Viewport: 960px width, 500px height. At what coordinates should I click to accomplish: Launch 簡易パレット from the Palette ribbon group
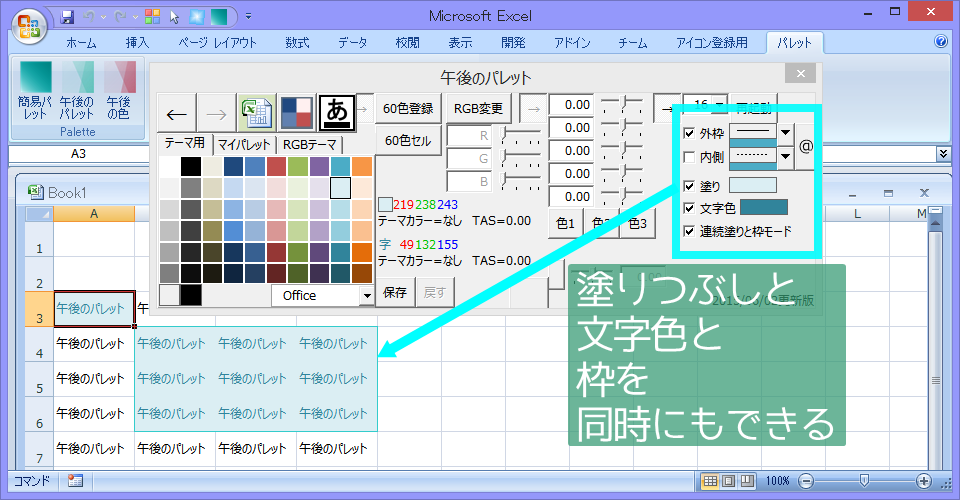click(35, 91)
